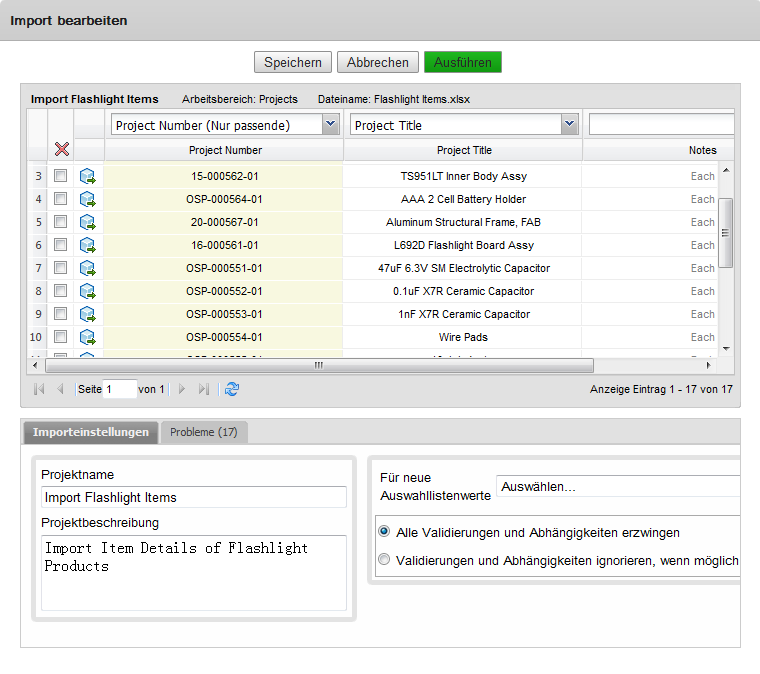Tick the checkbox for row 4
This screenshot has width=760, height=674.
coord(61,198)
